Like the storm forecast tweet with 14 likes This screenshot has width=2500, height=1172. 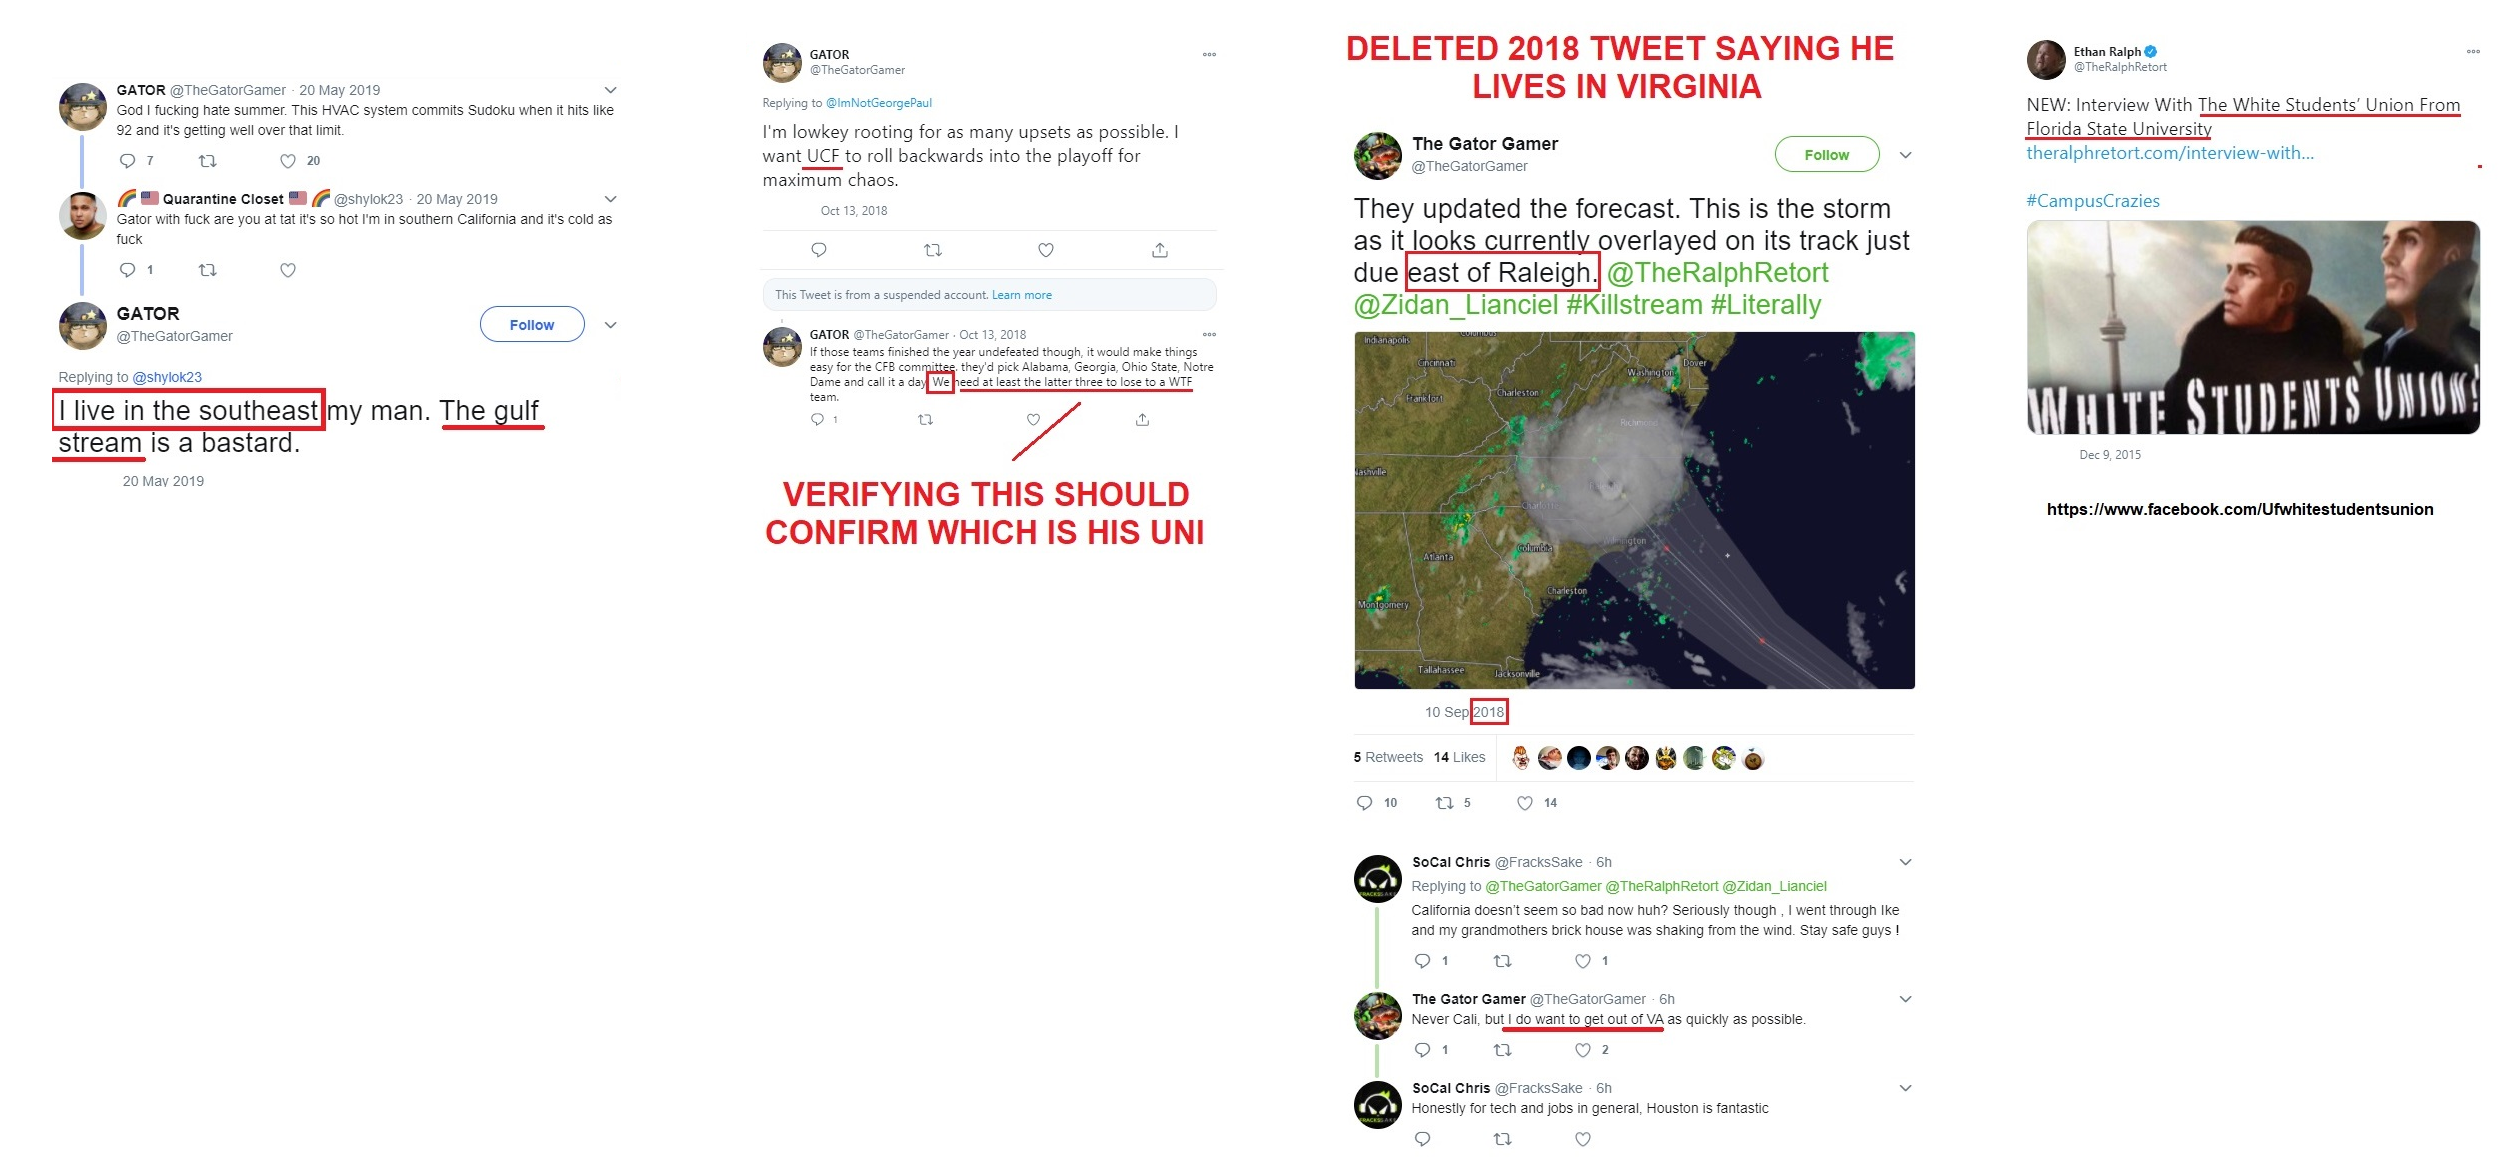click(1525, 803)
